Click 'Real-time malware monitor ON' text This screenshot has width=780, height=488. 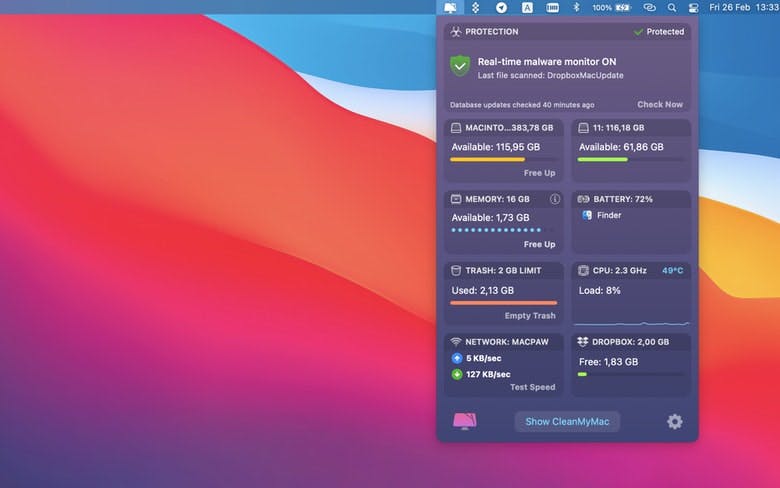coord(547,62)
